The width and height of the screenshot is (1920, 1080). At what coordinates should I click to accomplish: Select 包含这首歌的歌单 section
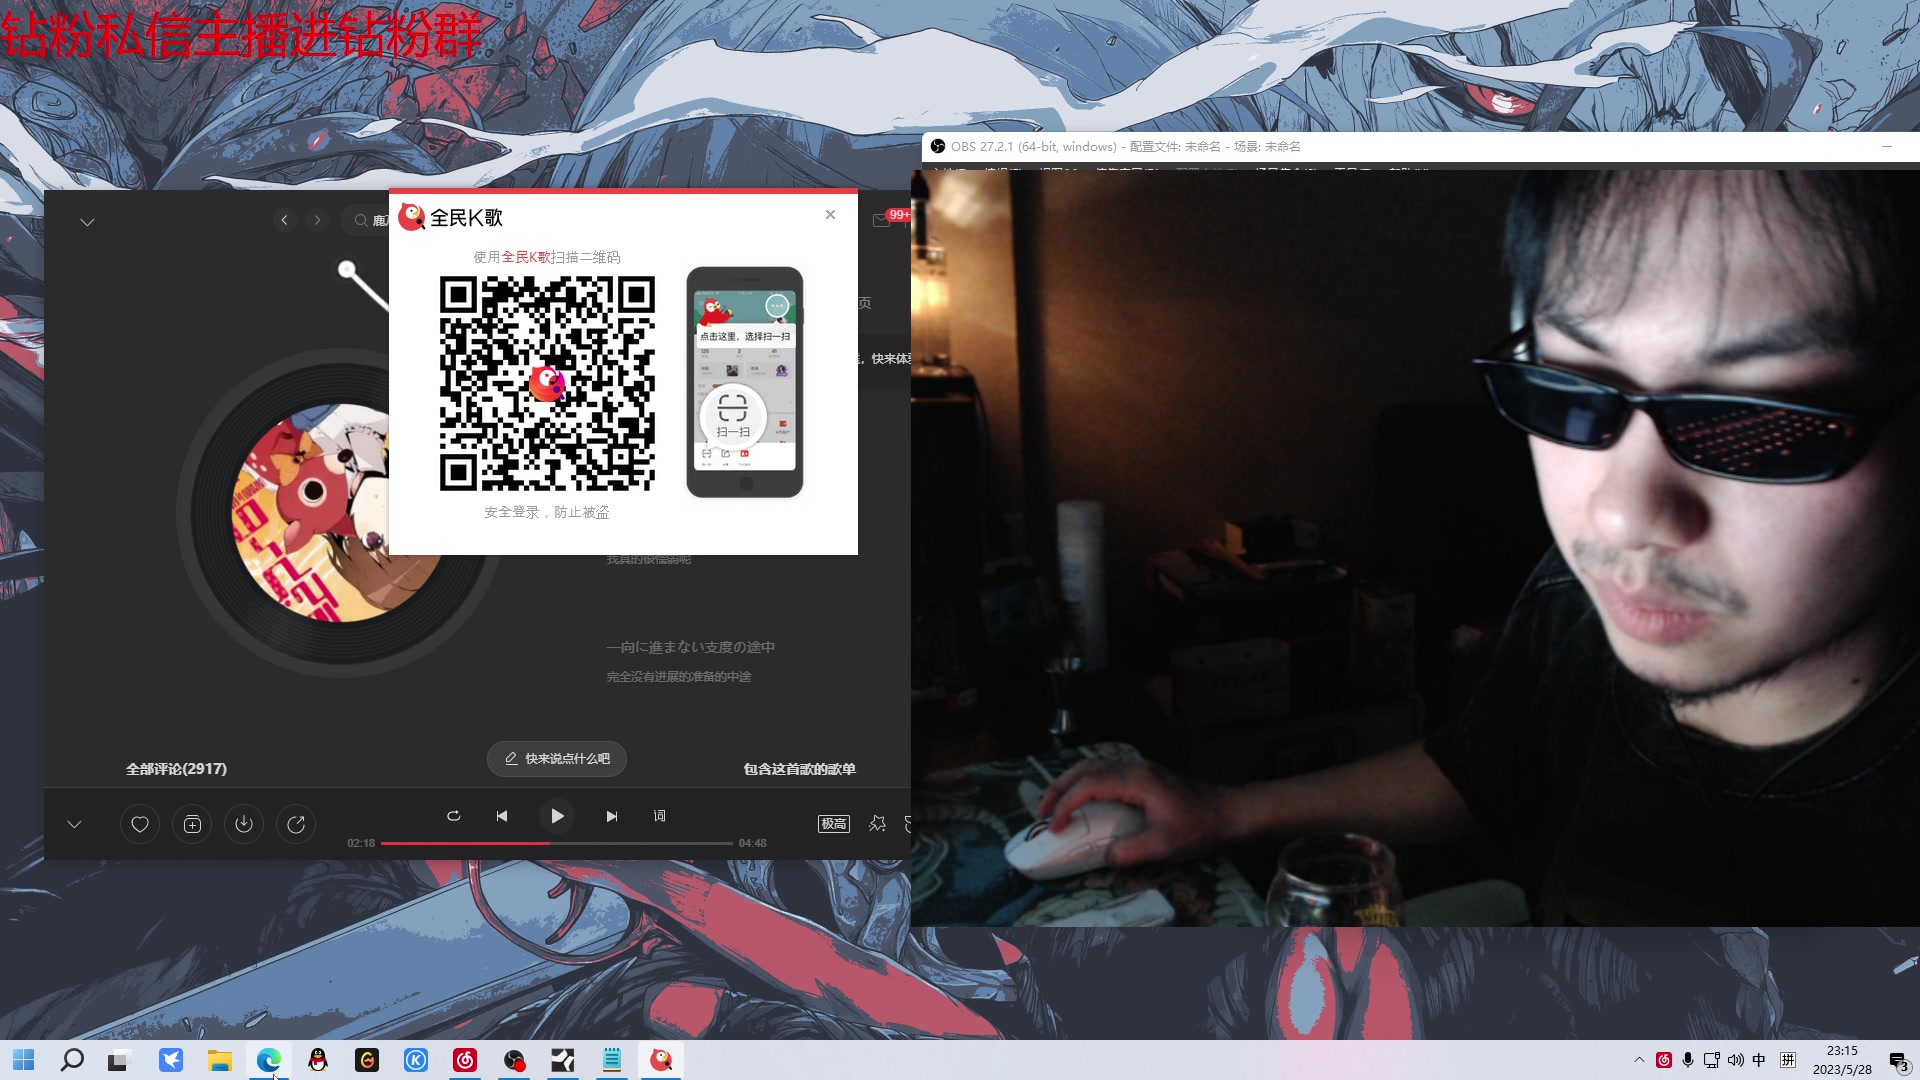coord(799,769)
